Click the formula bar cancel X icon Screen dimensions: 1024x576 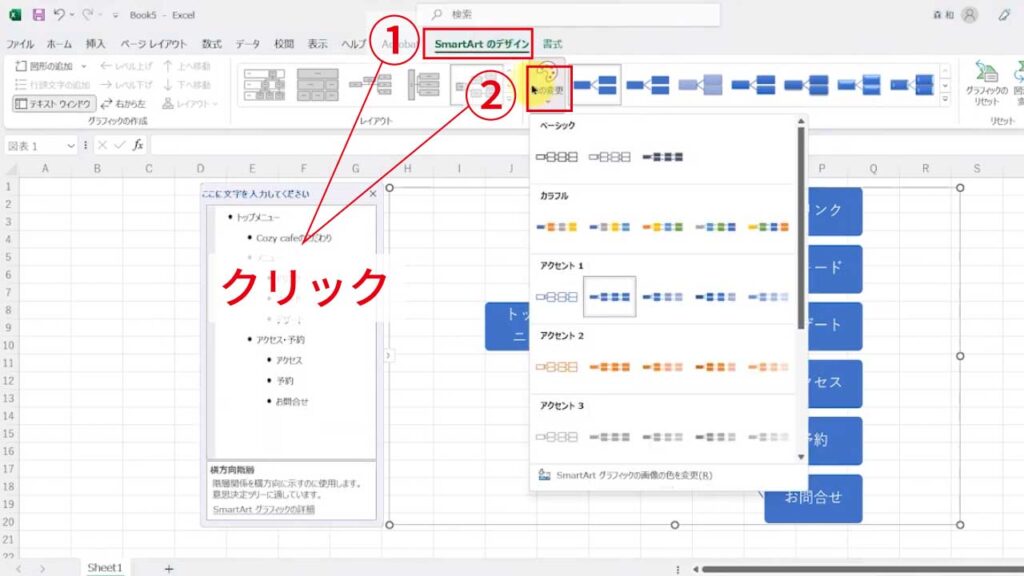[x=102, y=145]
